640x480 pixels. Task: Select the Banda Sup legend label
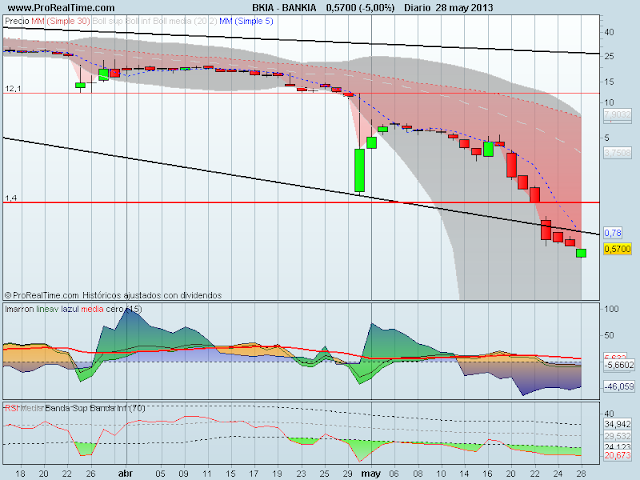coord(66,408)
